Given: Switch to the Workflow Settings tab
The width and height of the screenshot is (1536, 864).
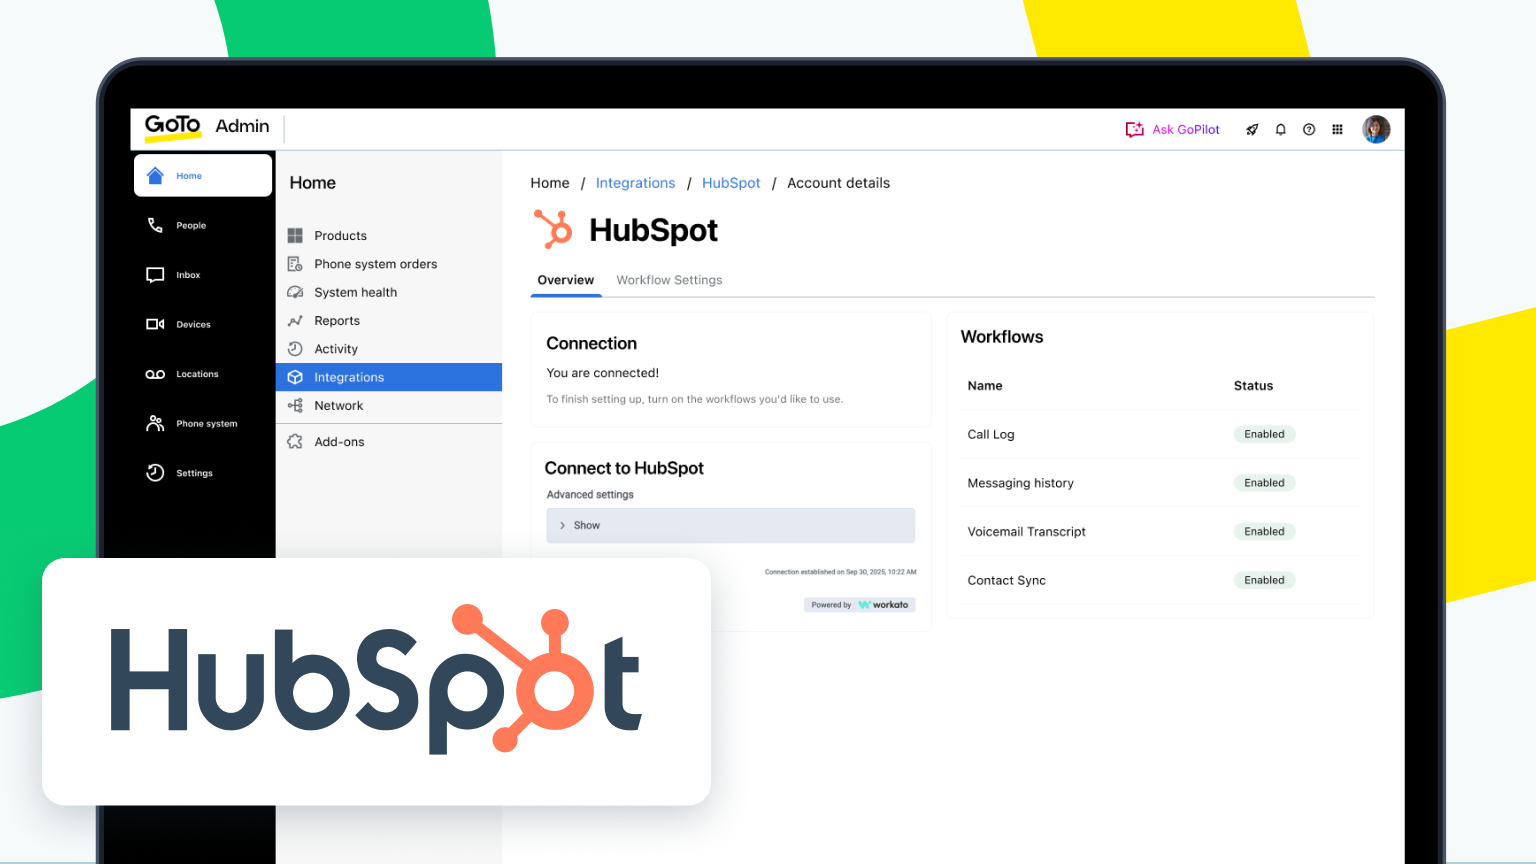Looking at the screenshot, I should tap(669, 280).
